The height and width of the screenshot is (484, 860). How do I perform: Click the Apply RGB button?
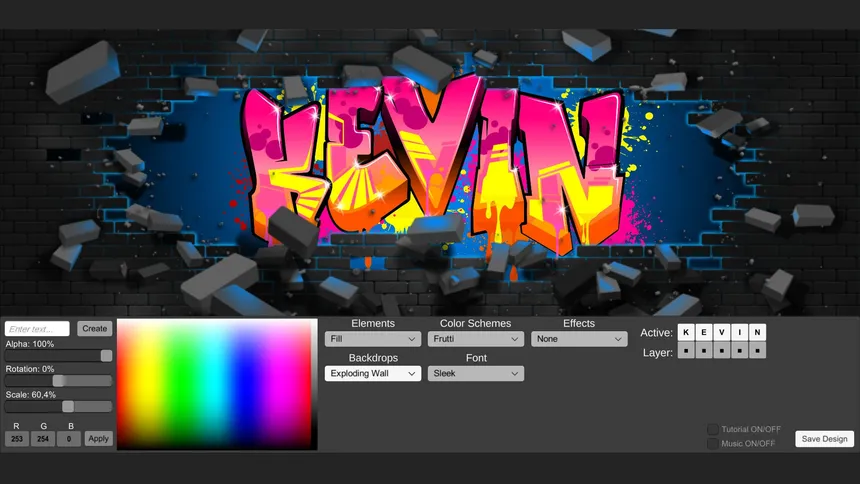98,438
